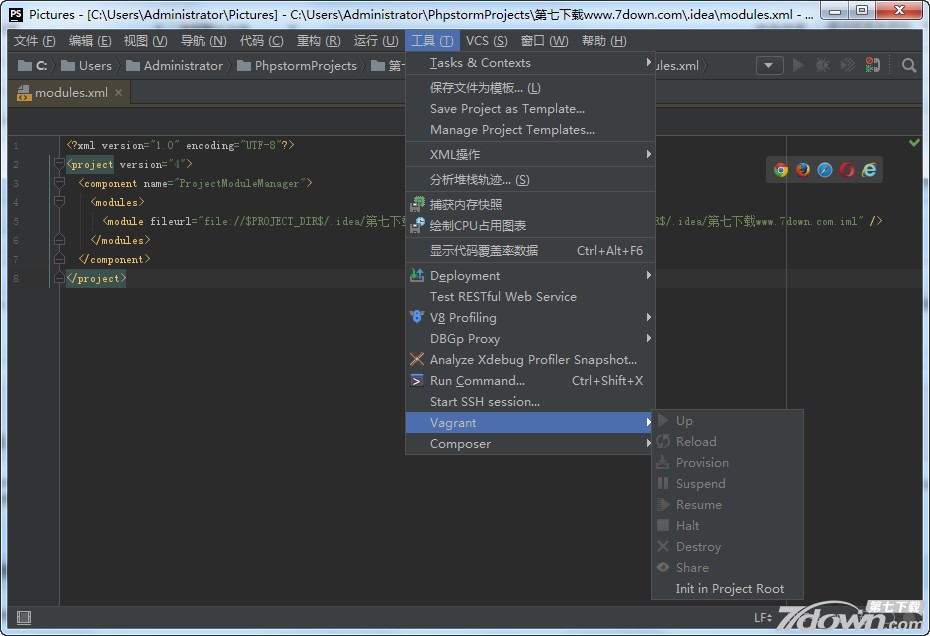Collapse the modules tag fold on line 4
930x636 pixels.
point(59,202)
